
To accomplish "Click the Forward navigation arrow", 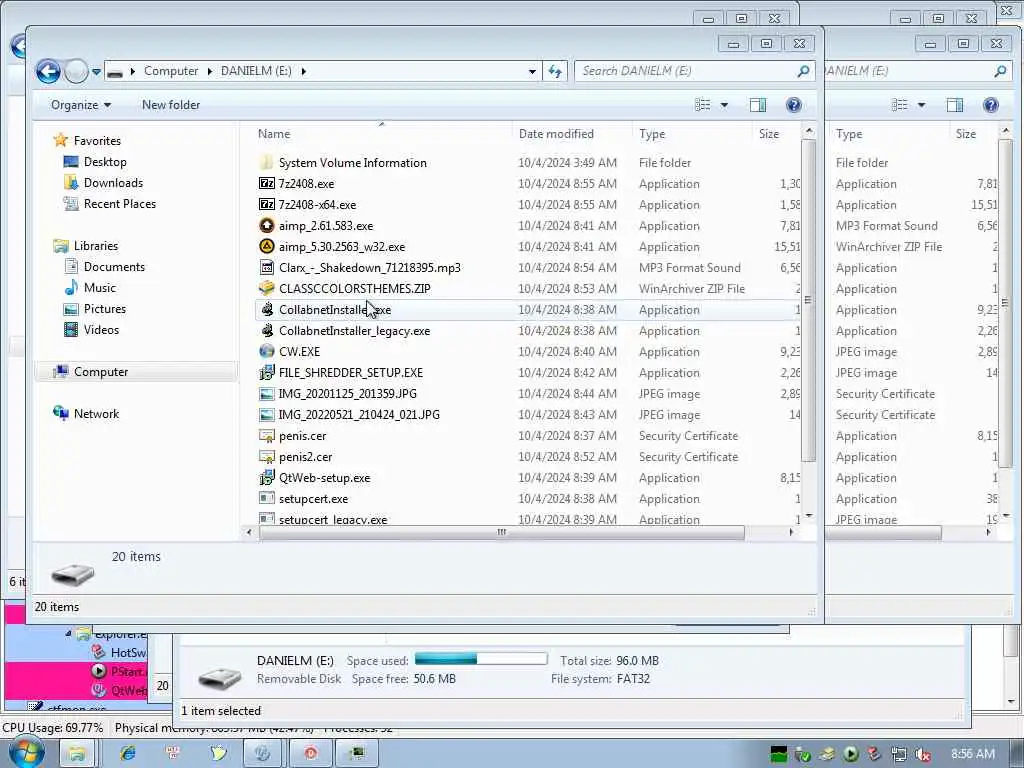I will coord(76,71).
